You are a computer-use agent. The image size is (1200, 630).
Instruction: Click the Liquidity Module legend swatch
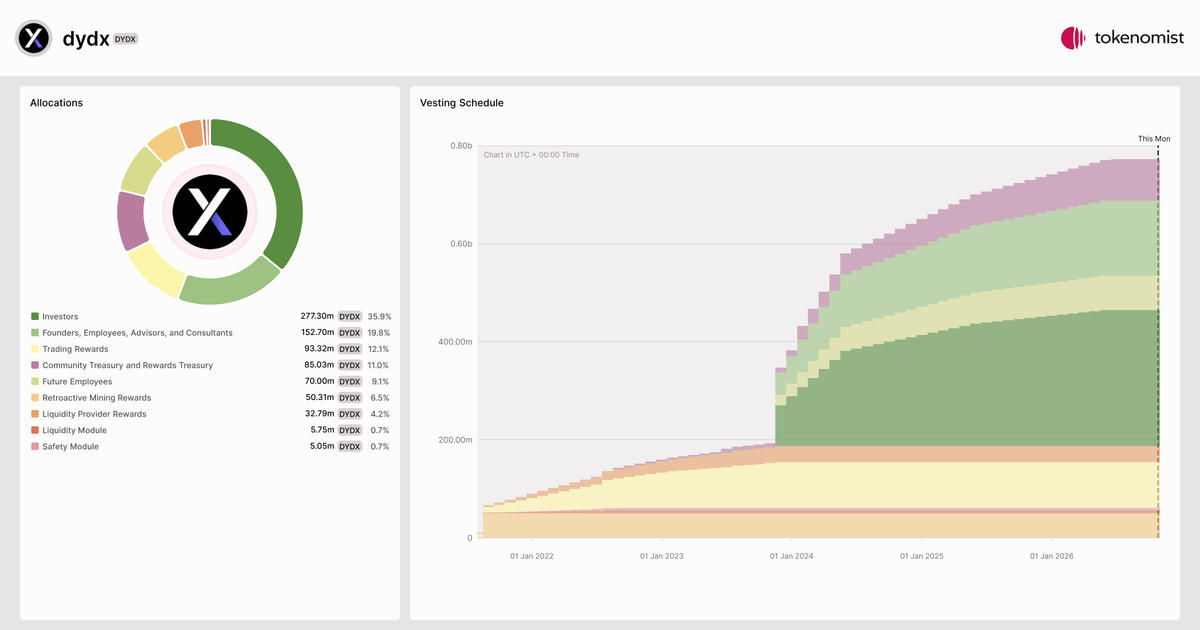35,431
